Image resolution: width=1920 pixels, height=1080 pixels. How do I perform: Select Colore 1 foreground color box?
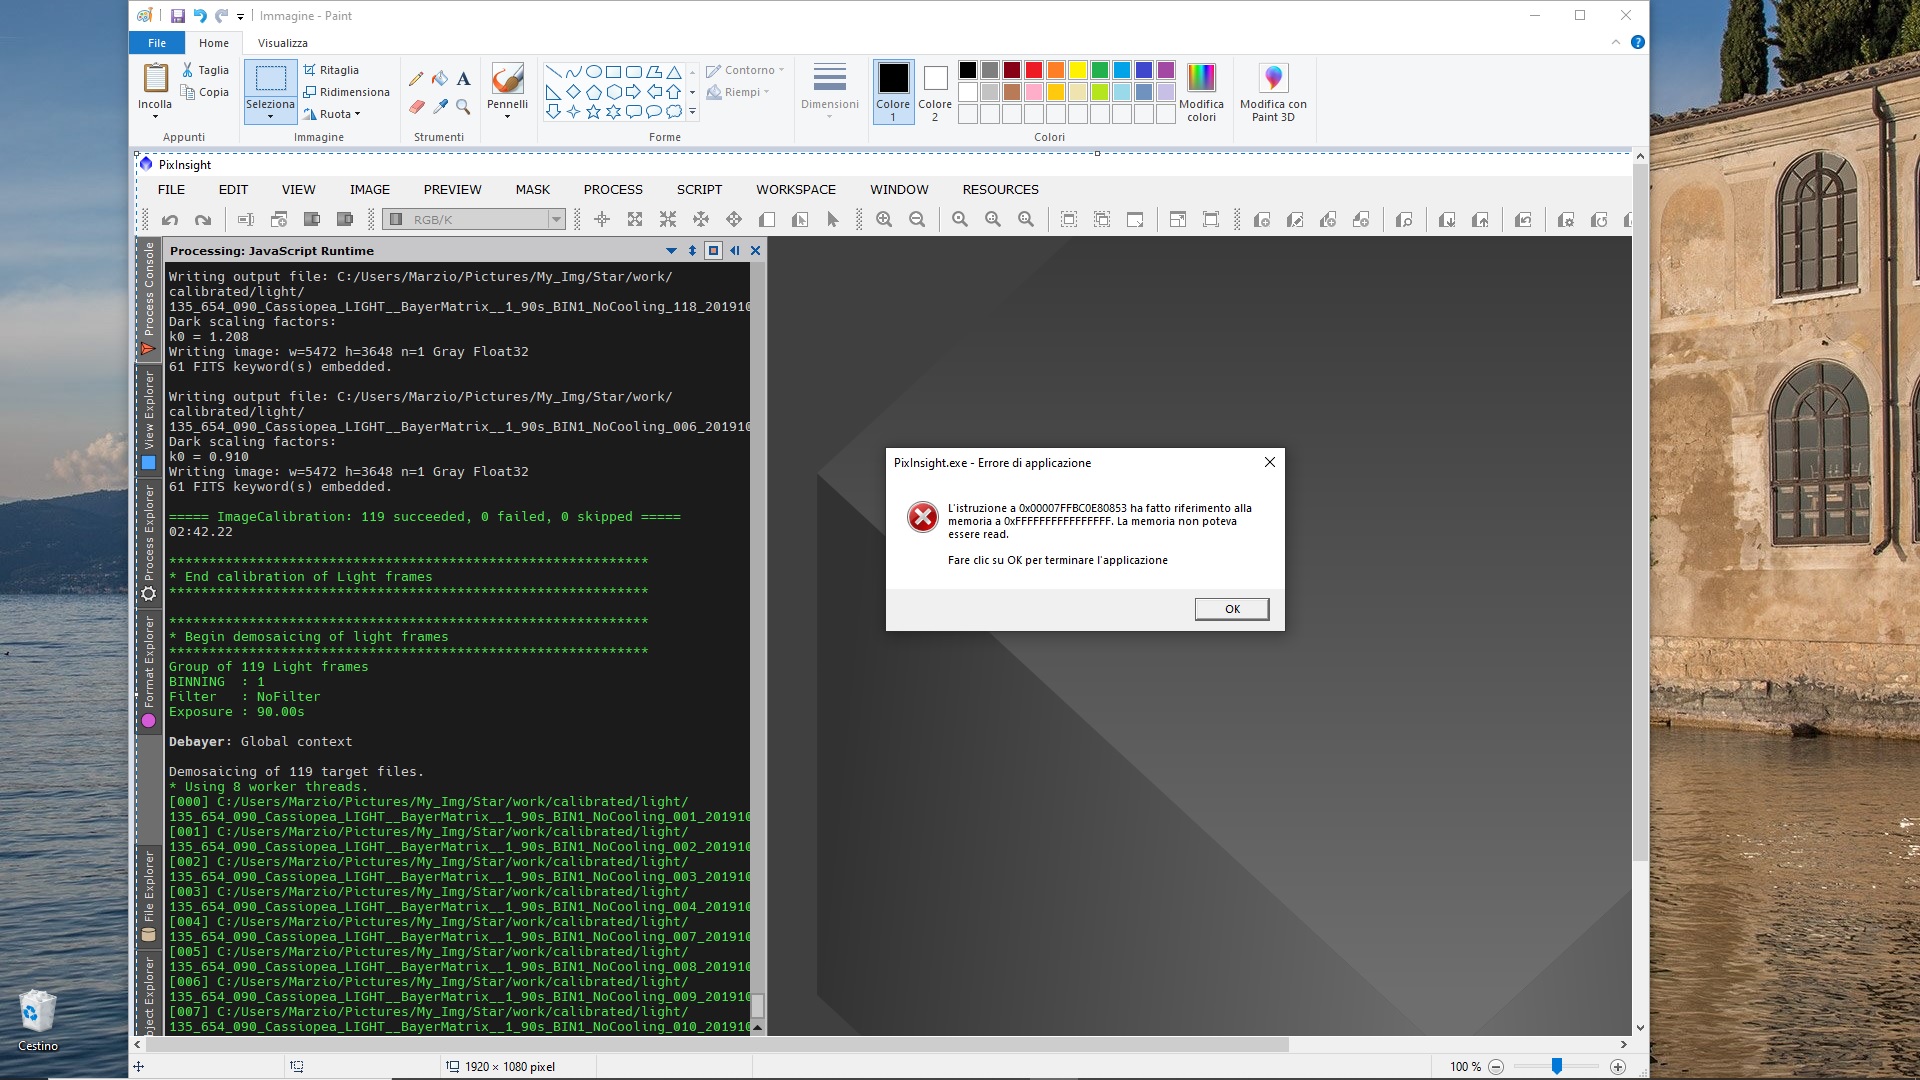click(x=893, y=91)
